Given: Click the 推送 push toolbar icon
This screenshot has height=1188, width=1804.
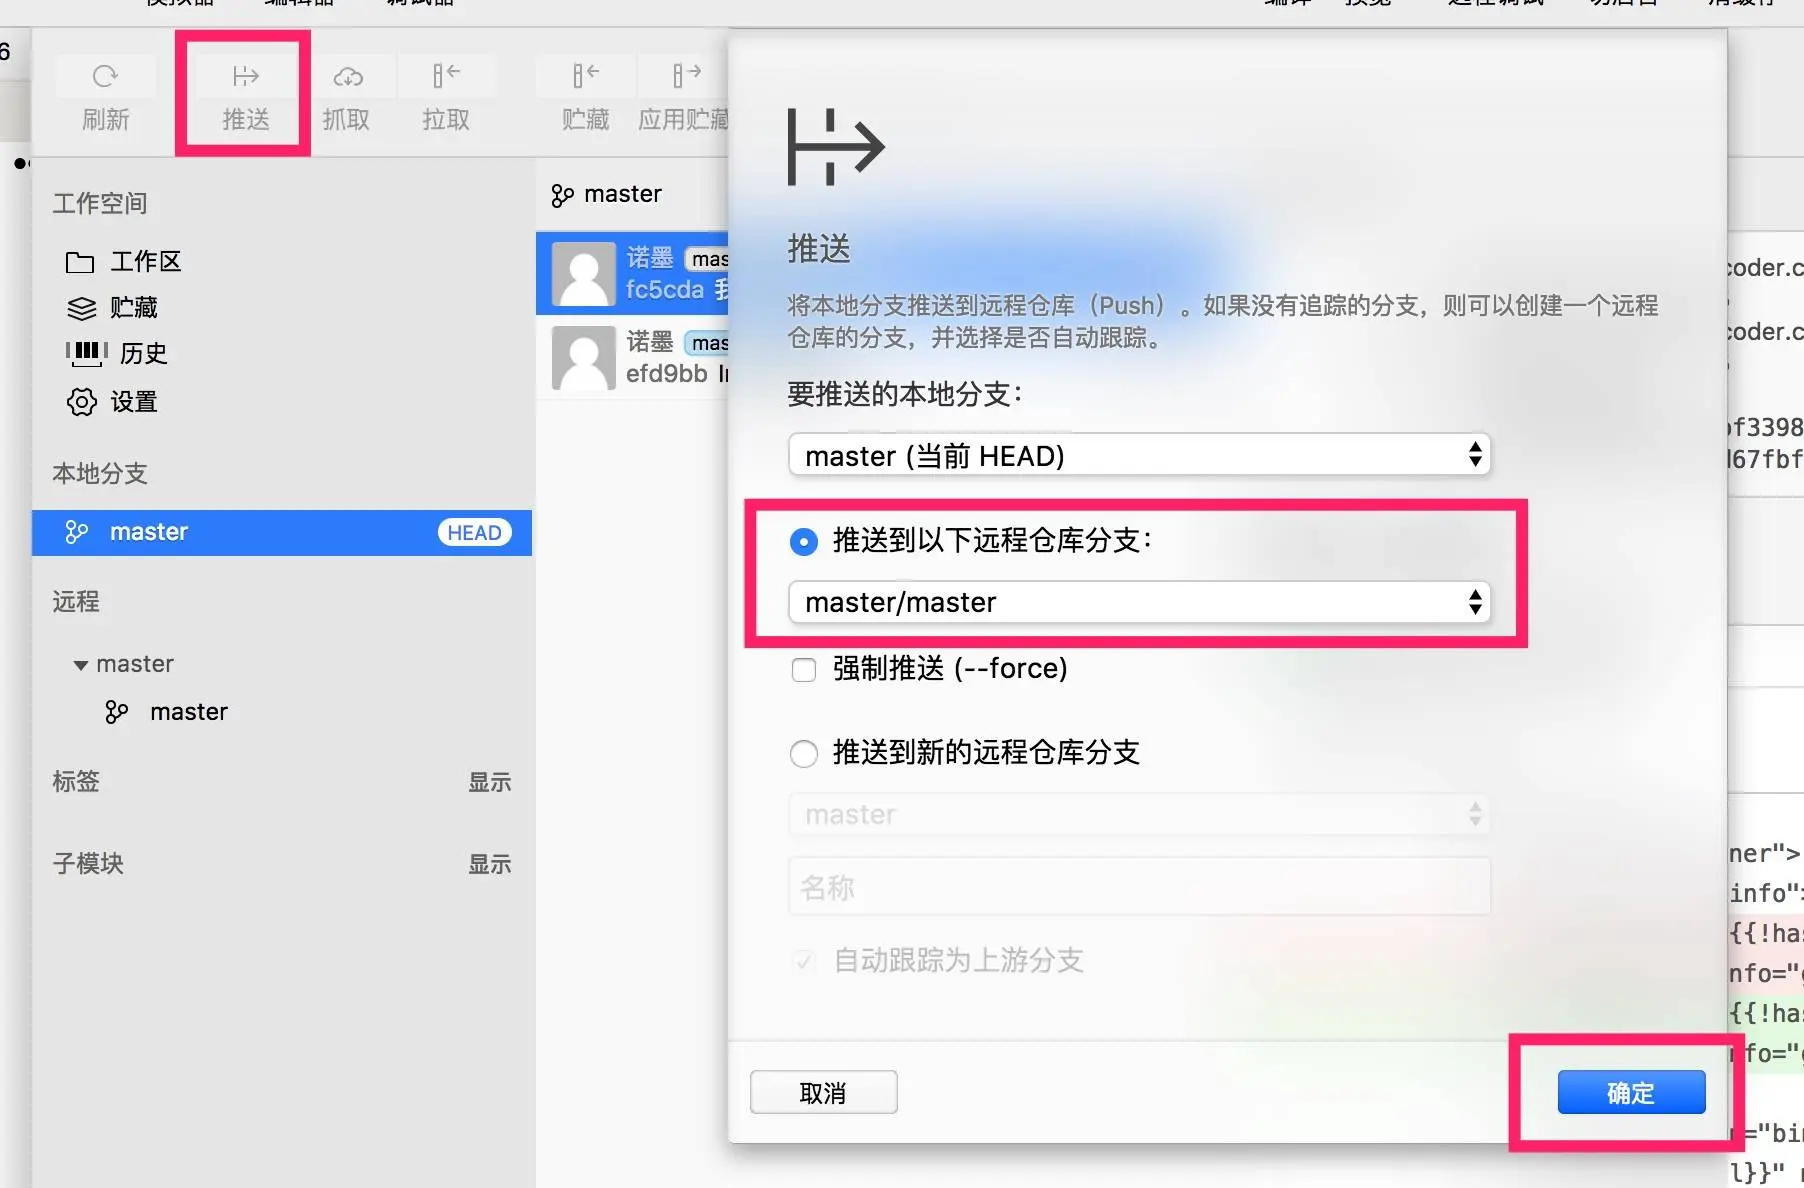Looking at the screenshot, I should [x=245, y=76].
